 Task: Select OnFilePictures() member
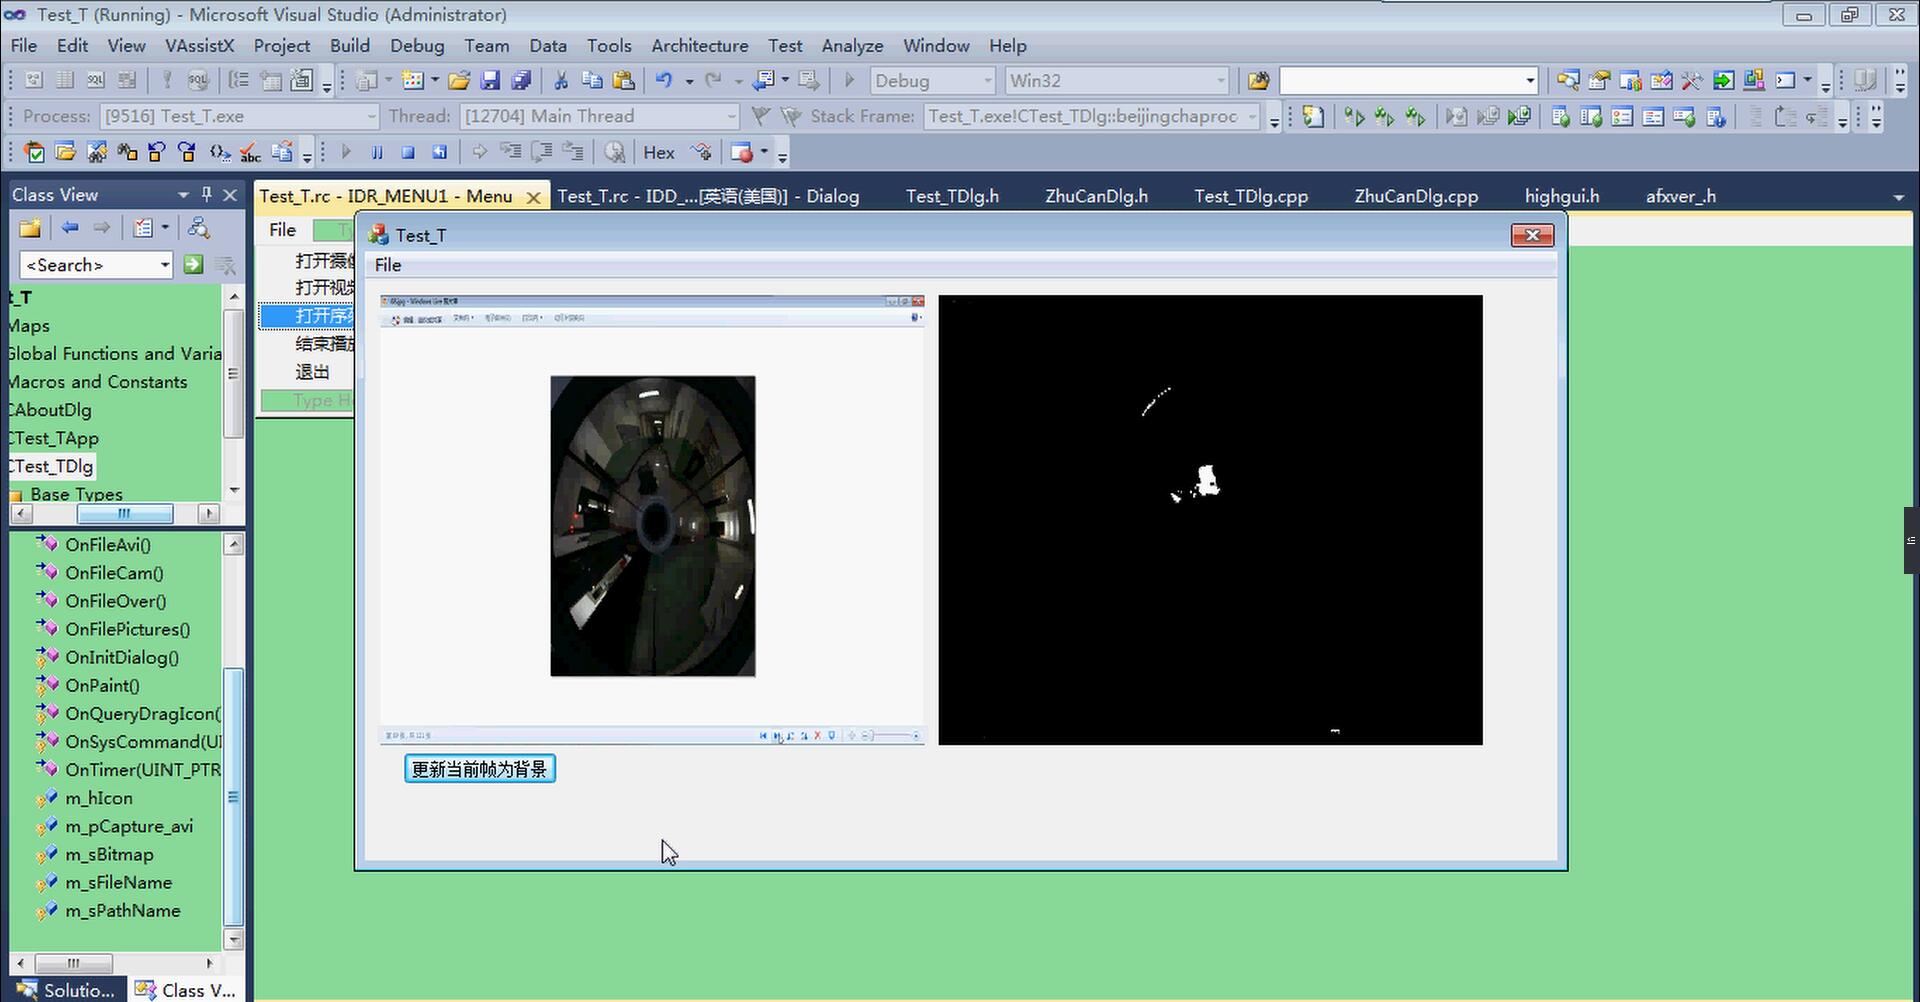point(127,629)
